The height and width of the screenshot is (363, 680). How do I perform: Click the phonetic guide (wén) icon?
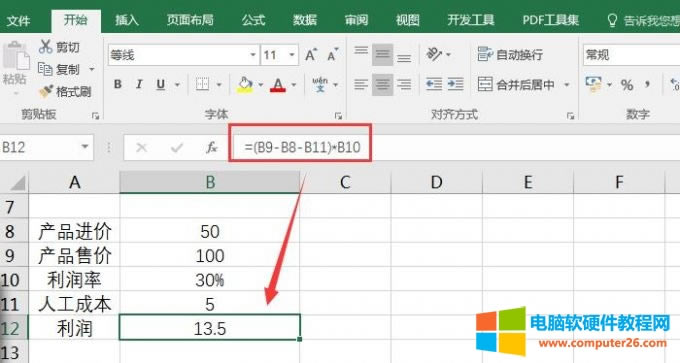pyautogui.click(x=320, y=84)
